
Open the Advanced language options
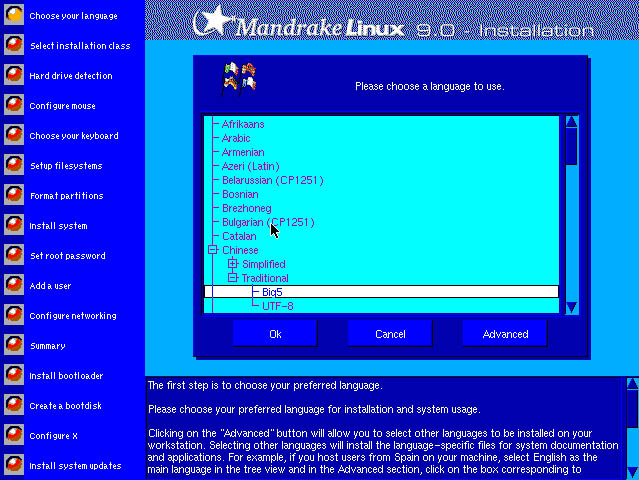click(505, 334)
